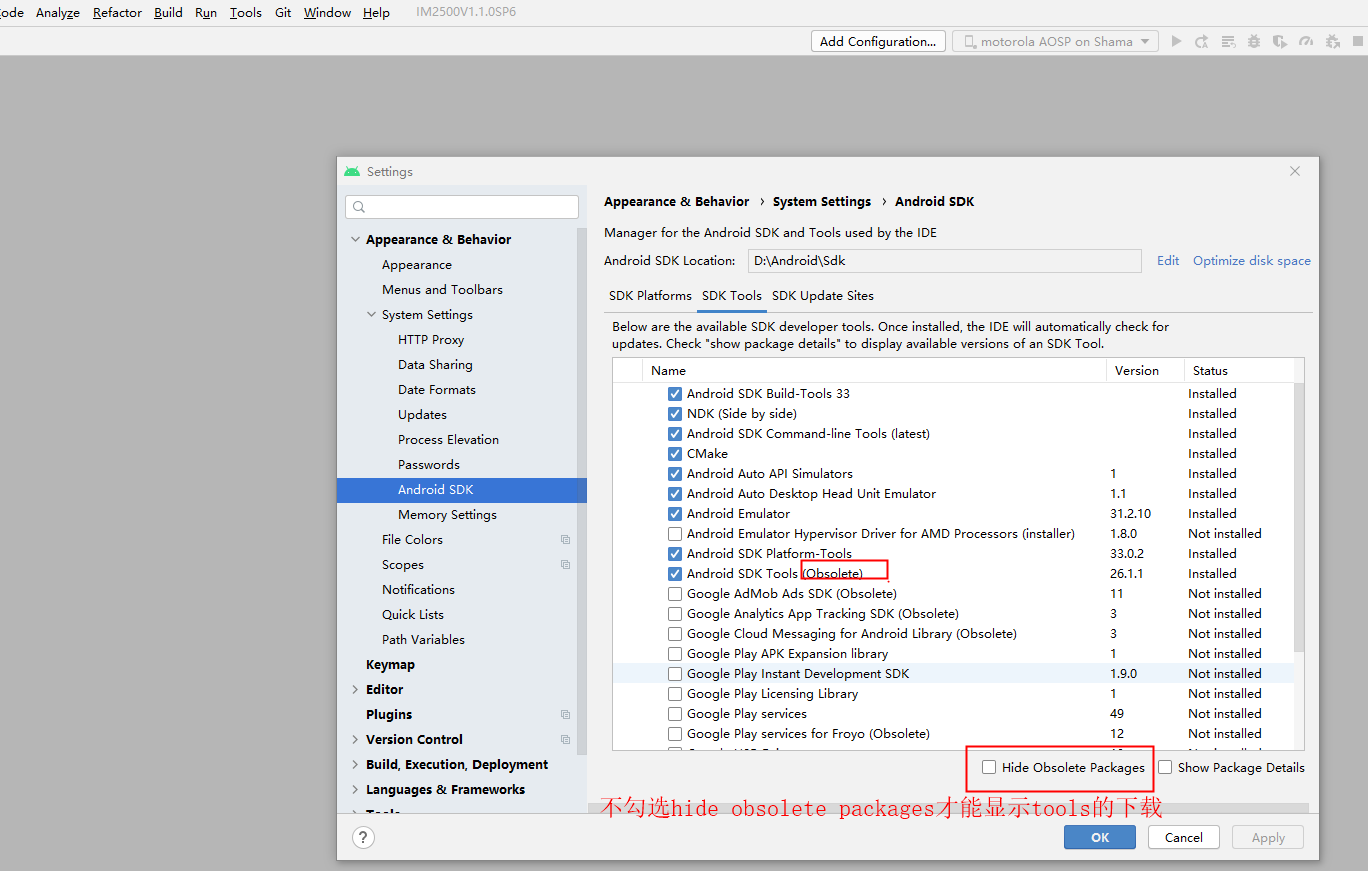Click the project-level icon beside Plugins
Image resolution: width=1368 pixels, height=871 pixels.
(566, 715)
